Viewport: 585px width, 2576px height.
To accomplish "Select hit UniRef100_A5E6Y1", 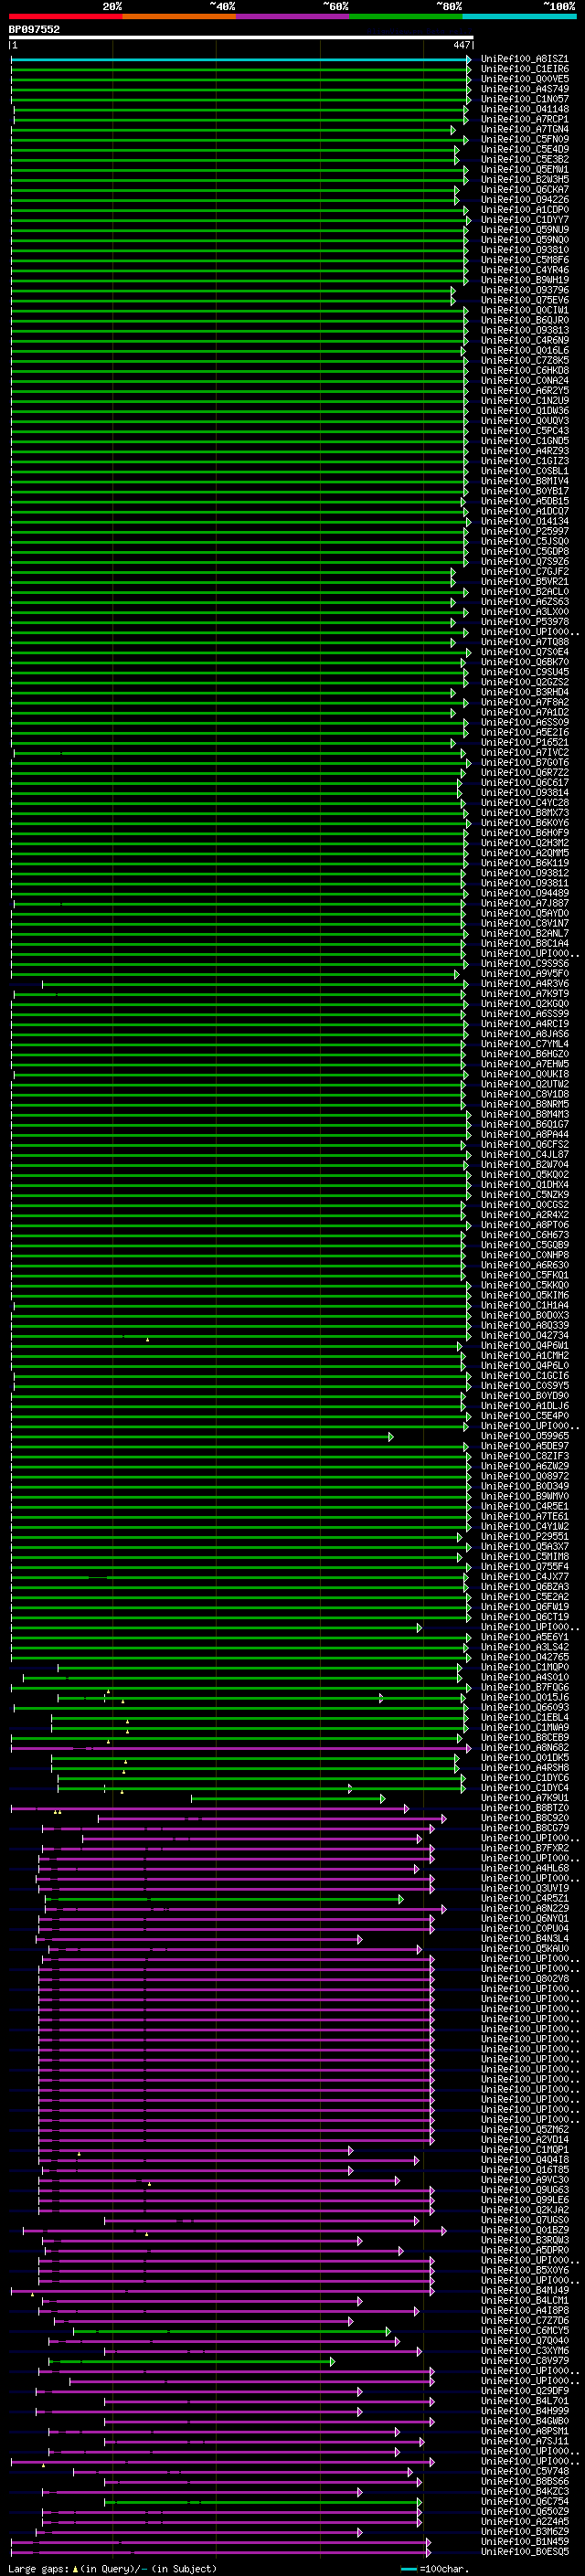I will tap(525, 1638).
